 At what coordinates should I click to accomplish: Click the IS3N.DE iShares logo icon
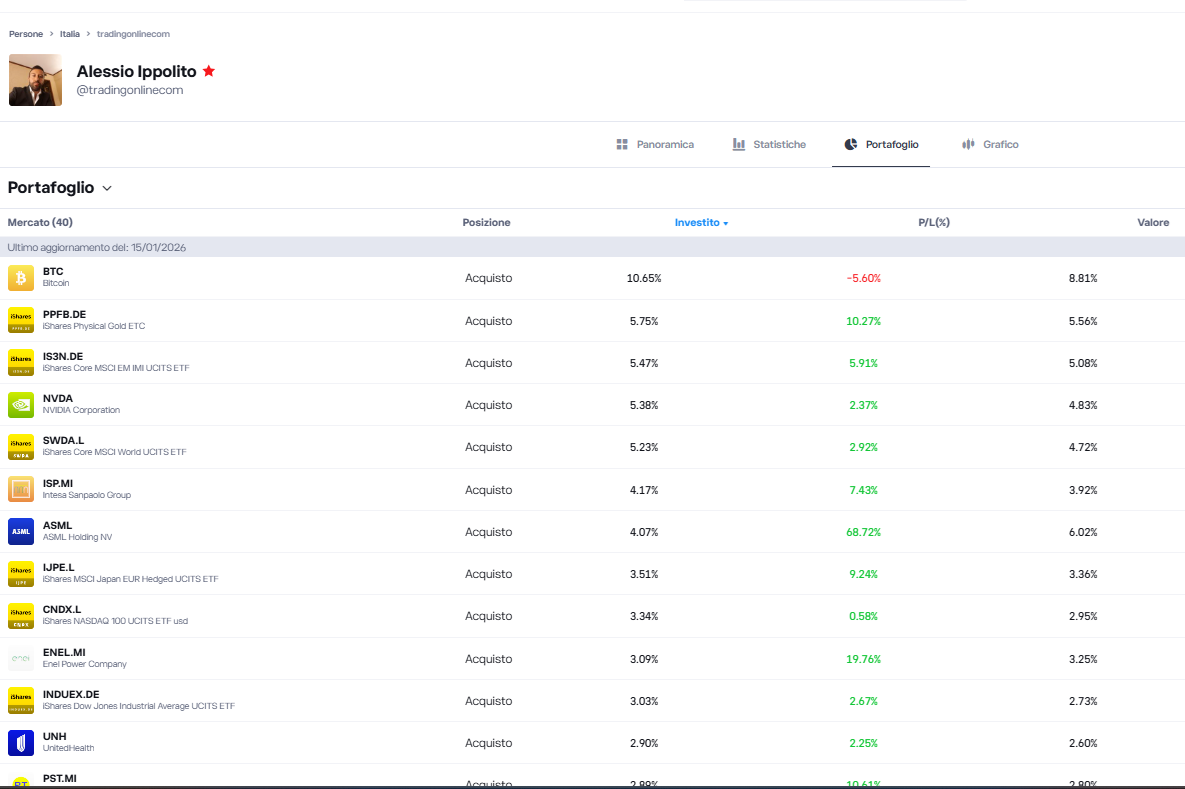coord(20,363)
